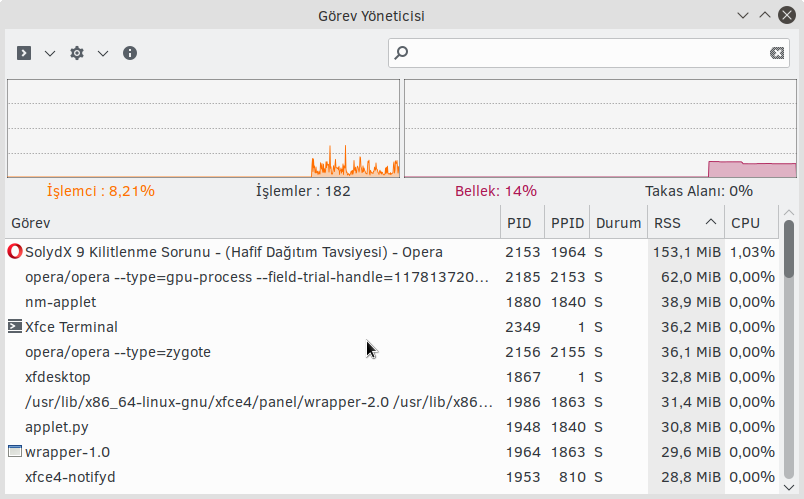
Task: Select opera --type=zygote process
Action: point(392,352)
